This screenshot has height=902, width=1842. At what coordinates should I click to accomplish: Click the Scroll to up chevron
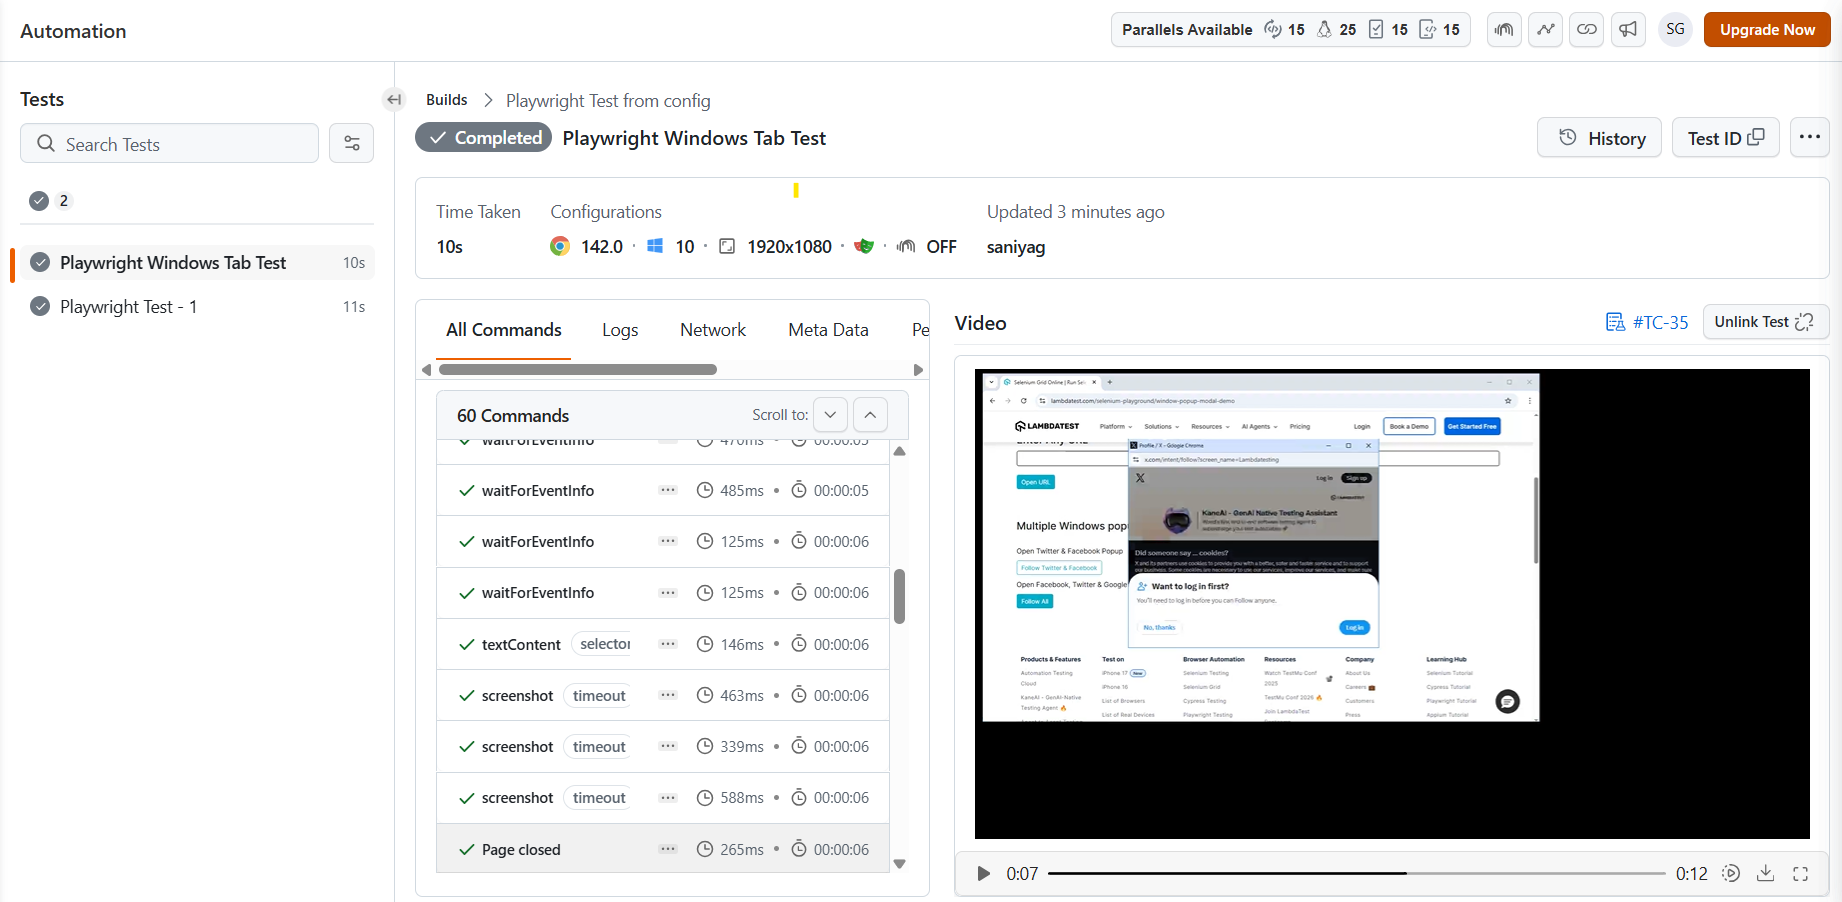coord(869,414)
